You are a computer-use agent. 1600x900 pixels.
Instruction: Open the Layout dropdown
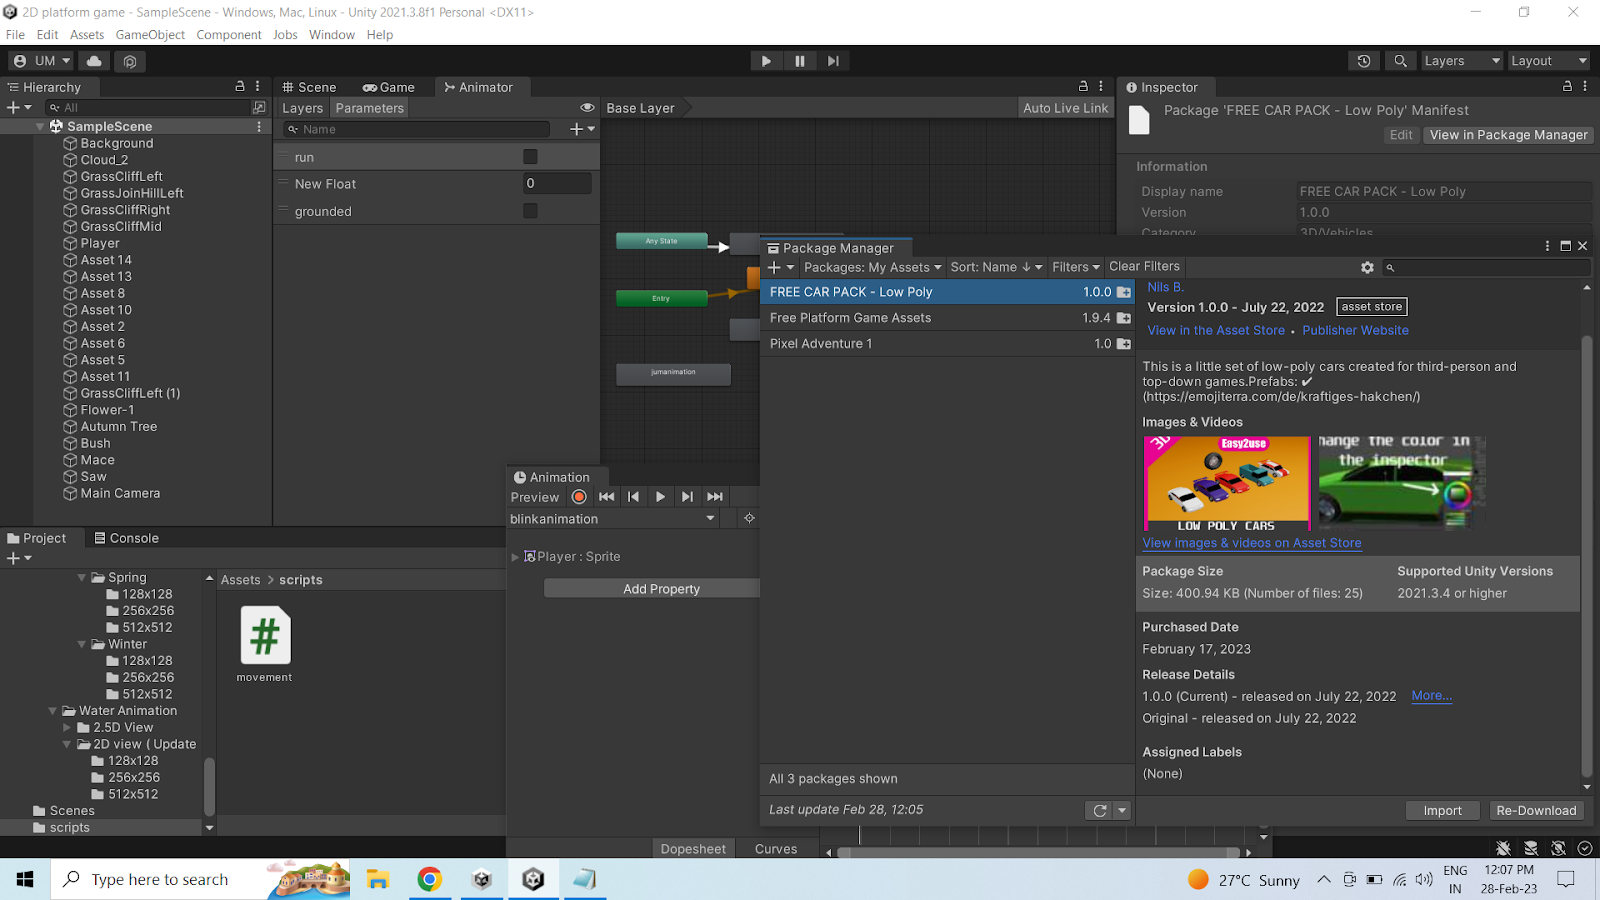click(1548, 61)
